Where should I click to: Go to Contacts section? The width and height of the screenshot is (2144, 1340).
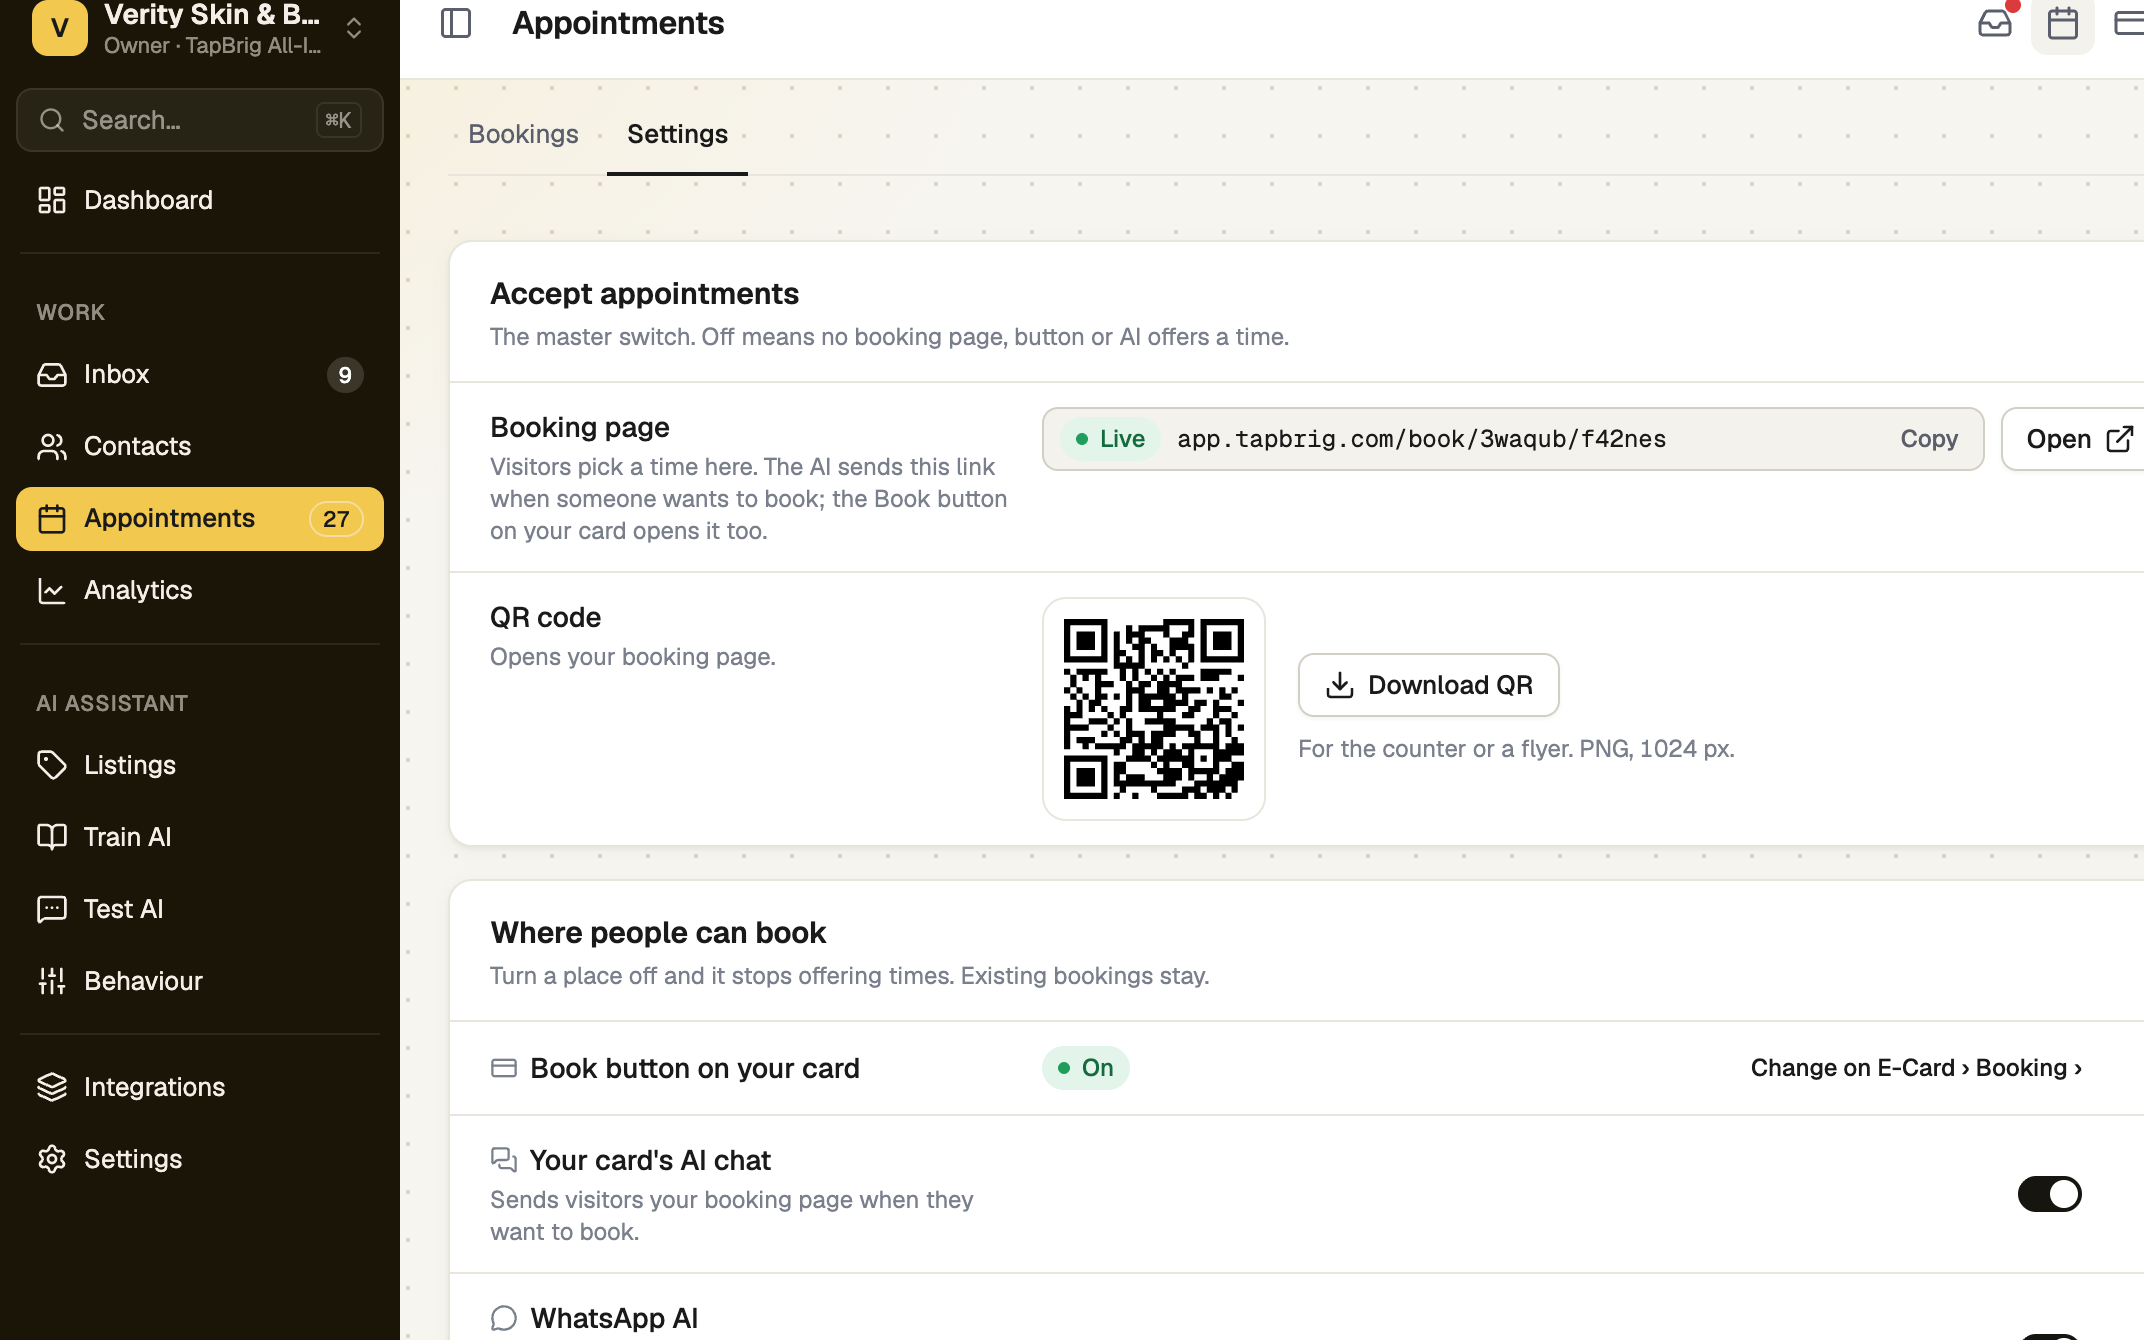pyautogui.click(x=200, y=447)
